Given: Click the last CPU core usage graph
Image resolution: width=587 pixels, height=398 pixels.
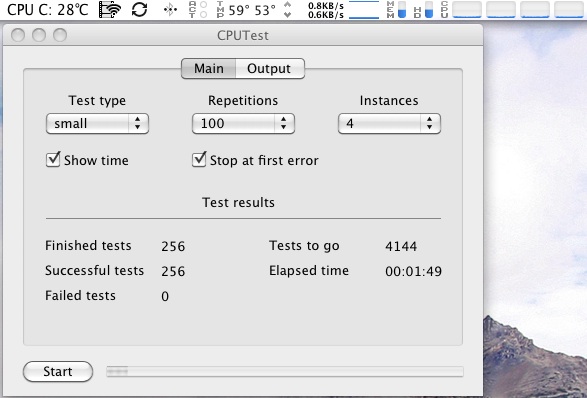Looking at the screenshot, I should click(569, 10).
